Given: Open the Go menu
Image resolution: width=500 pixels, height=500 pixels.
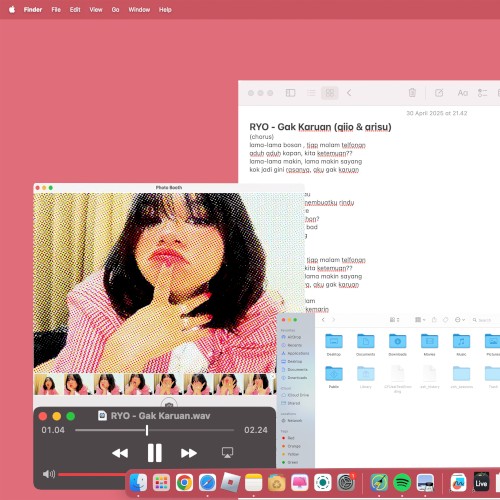Looking at the screenshot, I should 115,10.
